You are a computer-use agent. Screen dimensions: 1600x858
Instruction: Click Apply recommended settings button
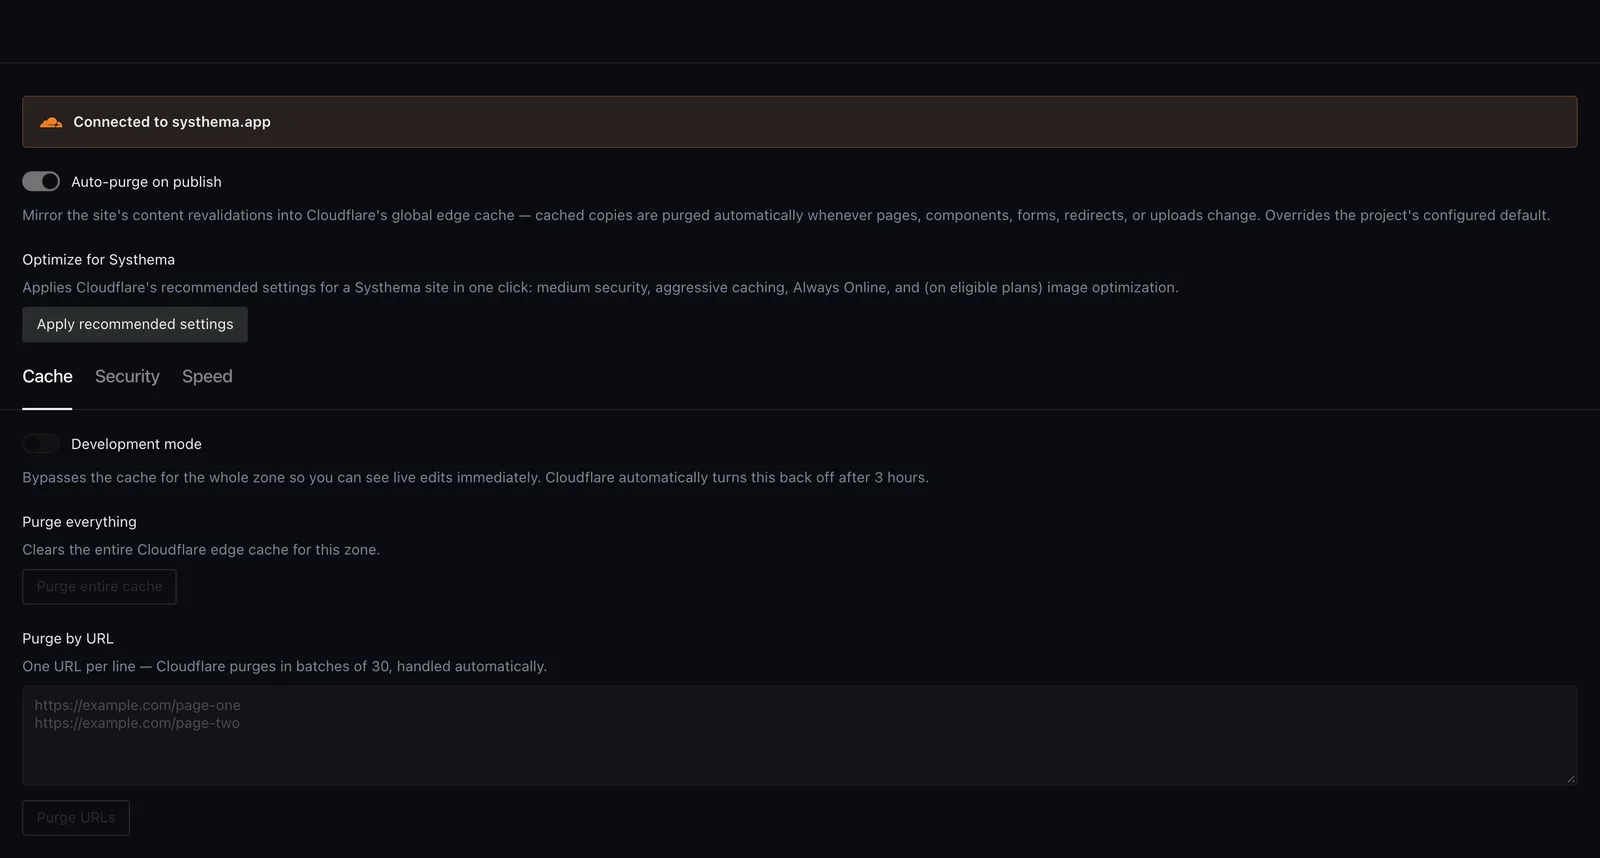pyautogui.click(x=135, y=324)
